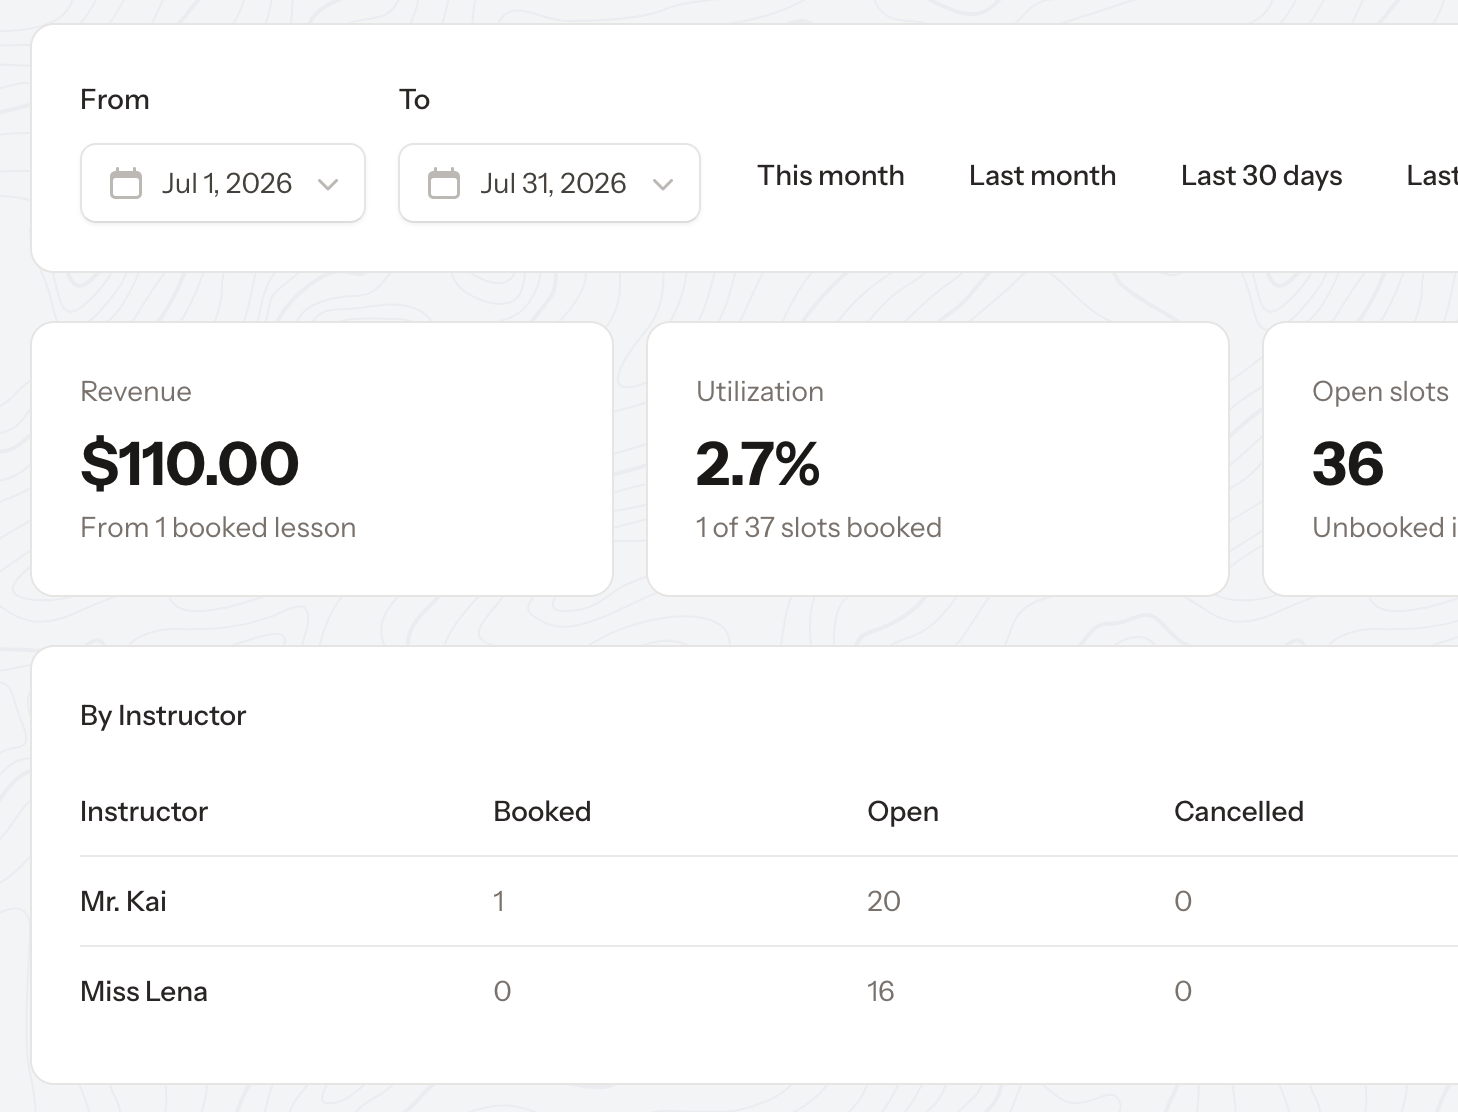Select the This month preset
Viewport: 1458px width, 1112px height.
coord(831,176)
